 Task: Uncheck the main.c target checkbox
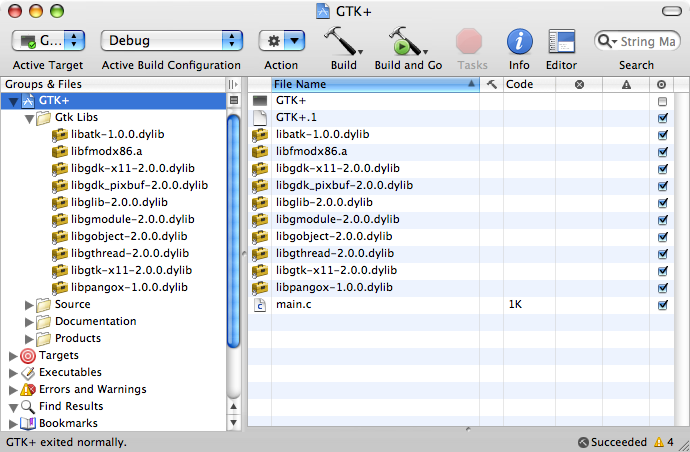tap(662, 305)
